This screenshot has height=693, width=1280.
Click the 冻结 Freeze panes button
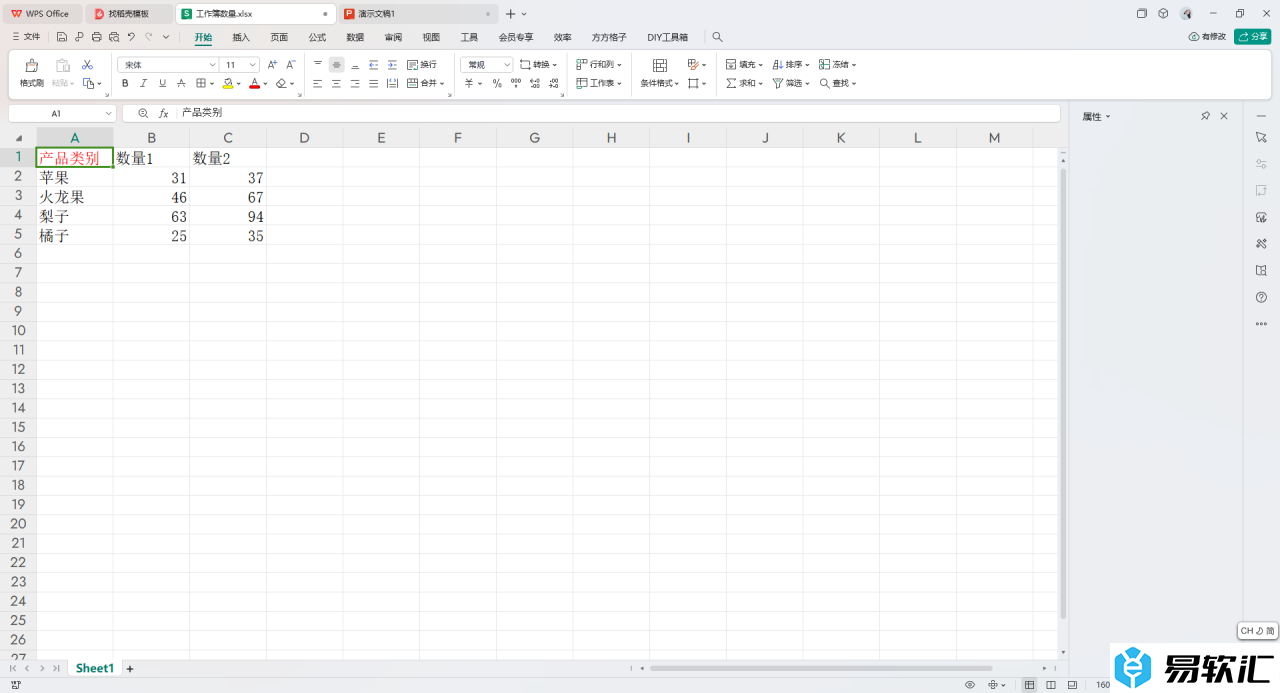(838, 64)
